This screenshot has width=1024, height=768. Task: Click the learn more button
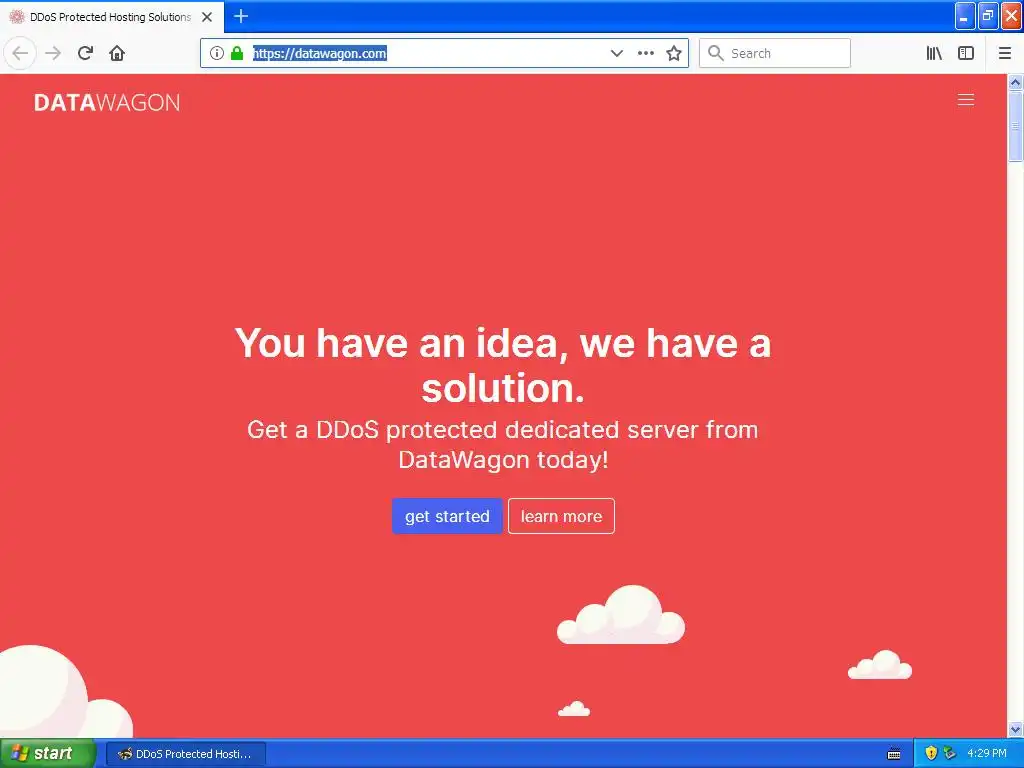pos(561,516)
